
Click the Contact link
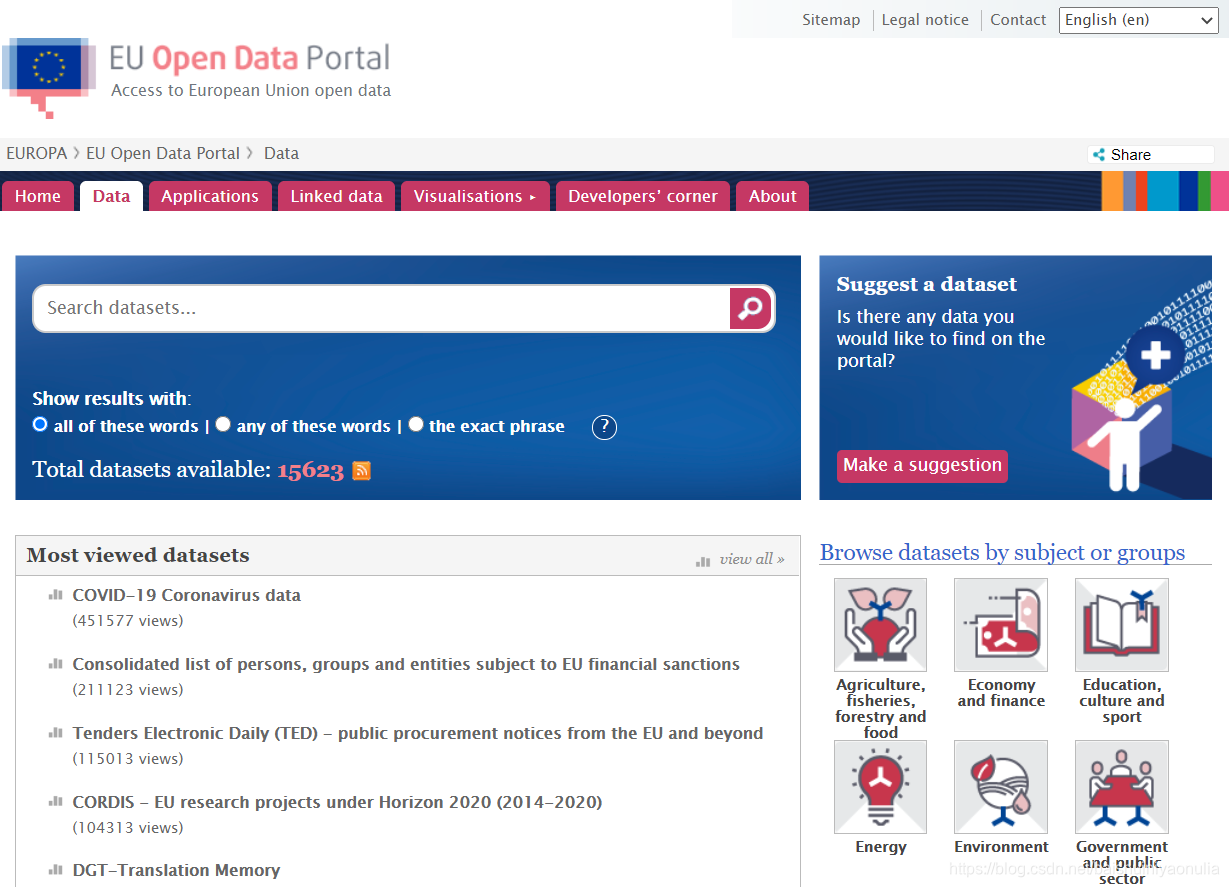pyautogui.click(x=1018, y=20)
